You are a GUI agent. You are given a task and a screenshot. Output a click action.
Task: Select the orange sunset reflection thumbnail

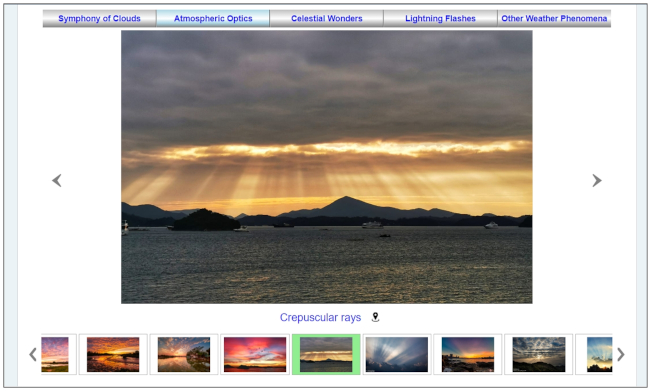click(x=113, y=355)
